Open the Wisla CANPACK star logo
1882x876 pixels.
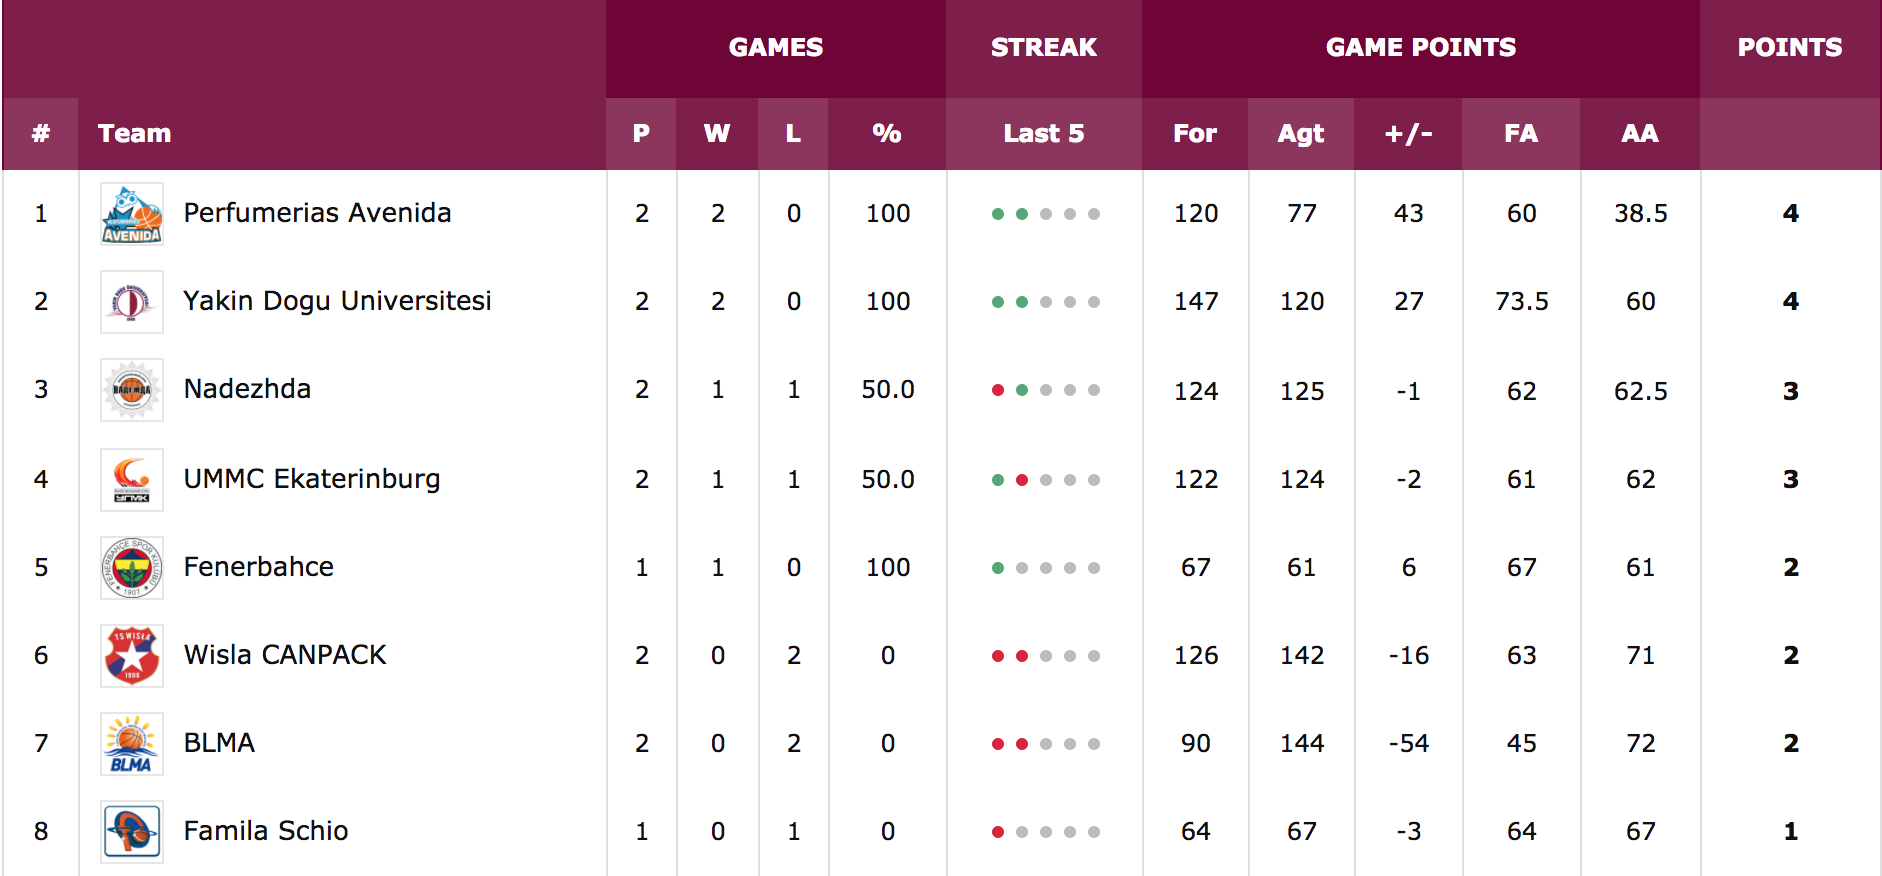(132, 656)
